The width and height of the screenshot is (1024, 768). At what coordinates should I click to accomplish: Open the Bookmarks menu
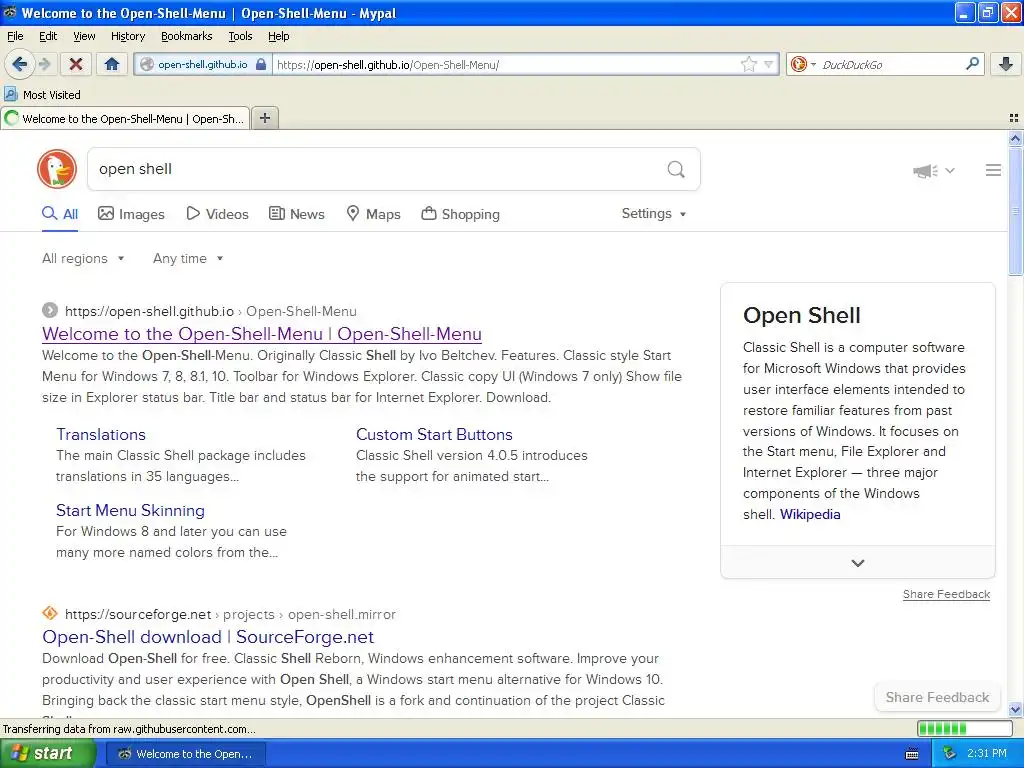point(186,36)
